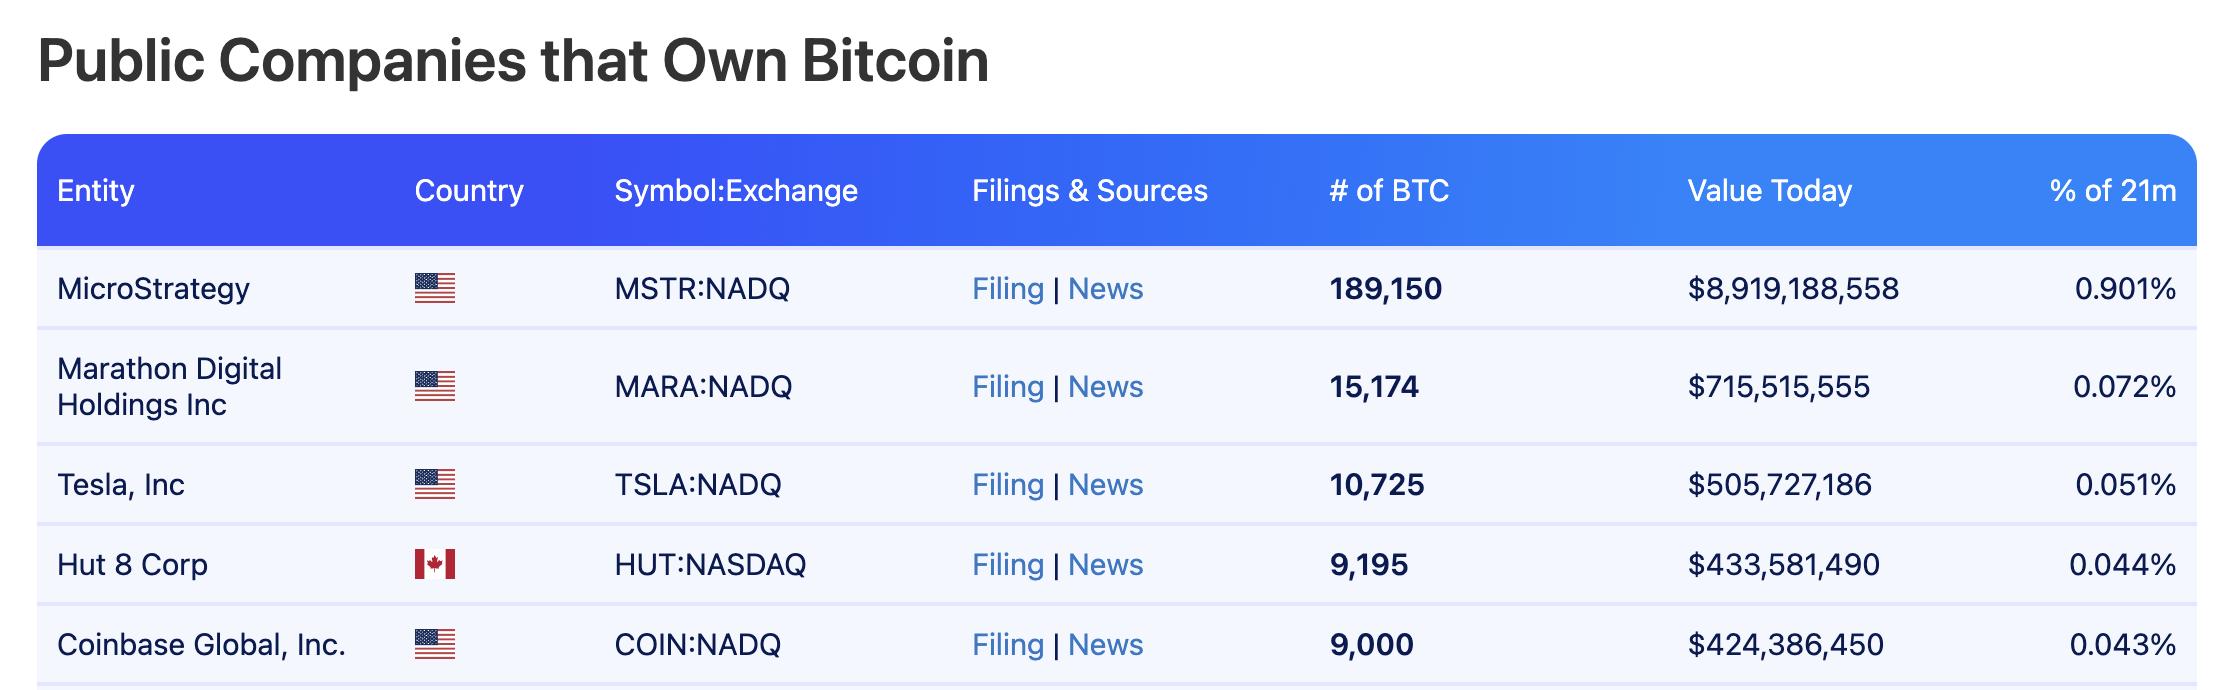This screenshot has height=690, width=2234.
Task: Click the Canadian flag beside Hut 8 Corp
Action: (434, 564)
